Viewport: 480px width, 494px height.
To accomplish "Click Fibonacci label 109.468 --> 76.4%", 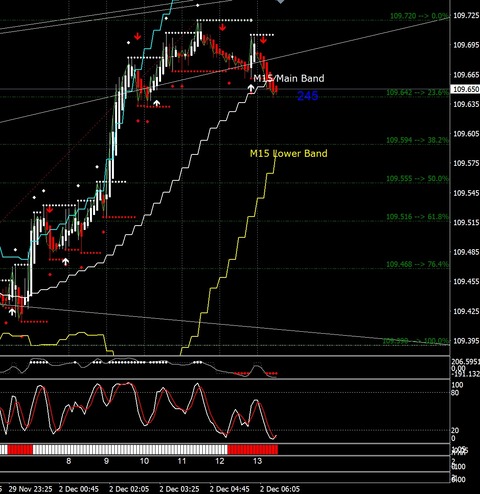I will tap(418, 264).
